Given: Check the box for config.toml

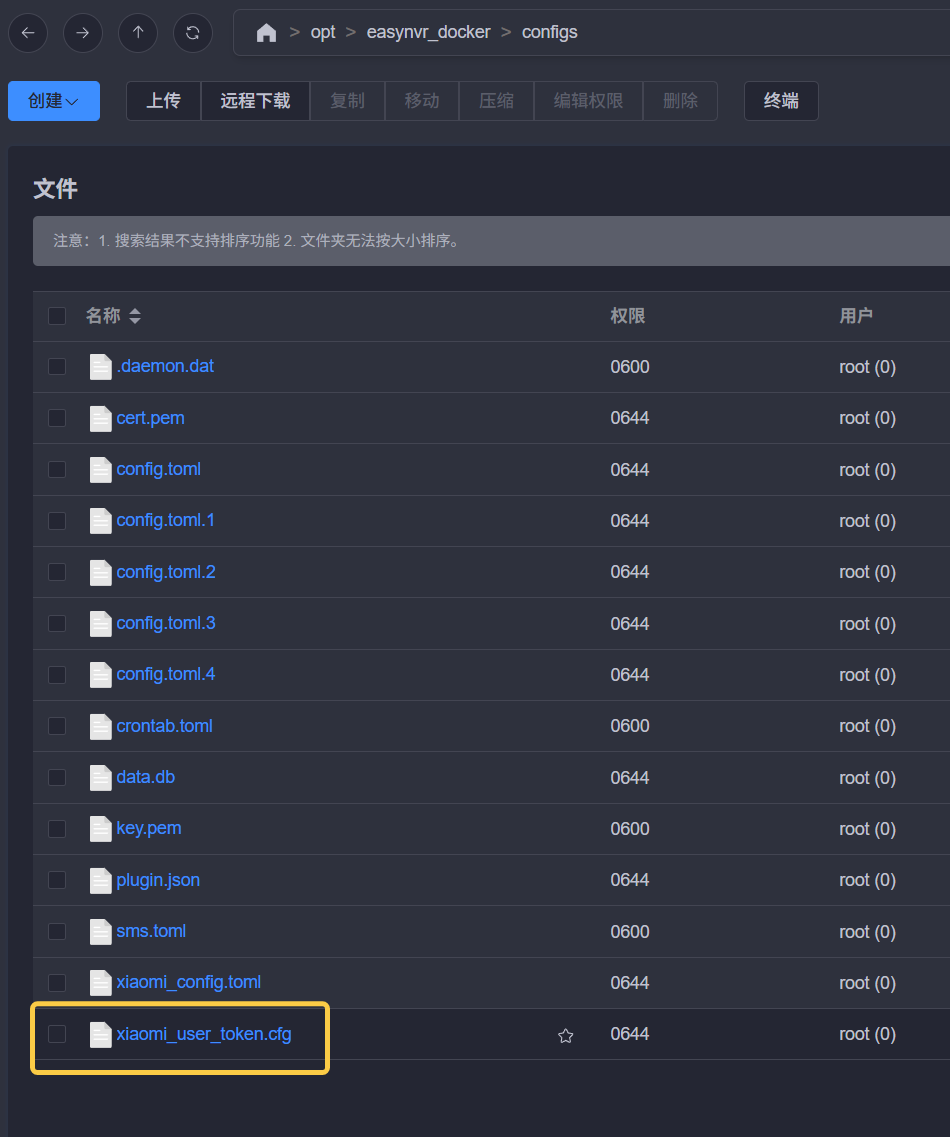Looking at the screenshot, I should [57, 470].
